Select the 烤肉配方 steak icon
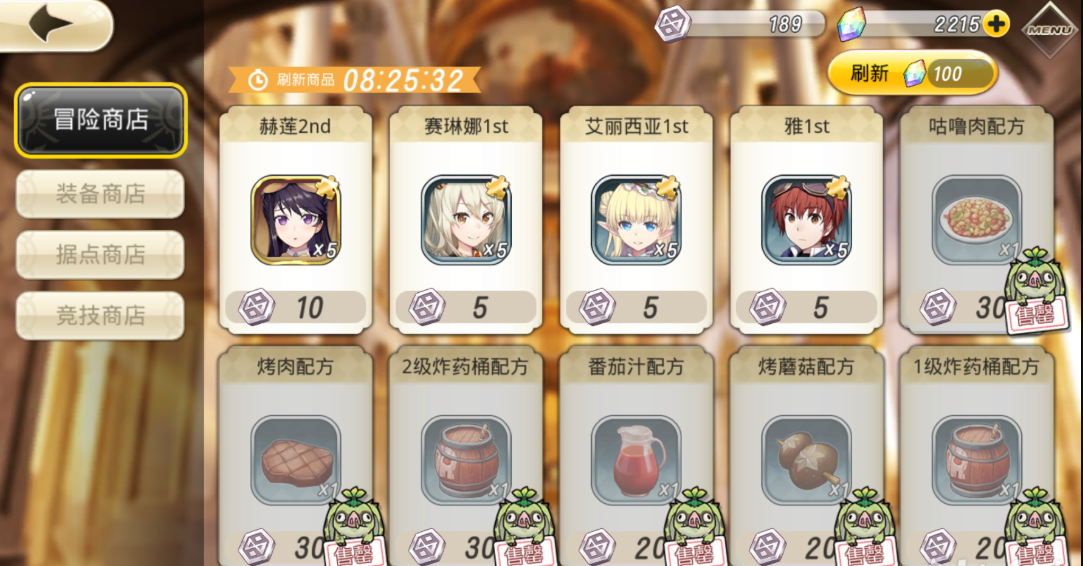 pos(296,460)
